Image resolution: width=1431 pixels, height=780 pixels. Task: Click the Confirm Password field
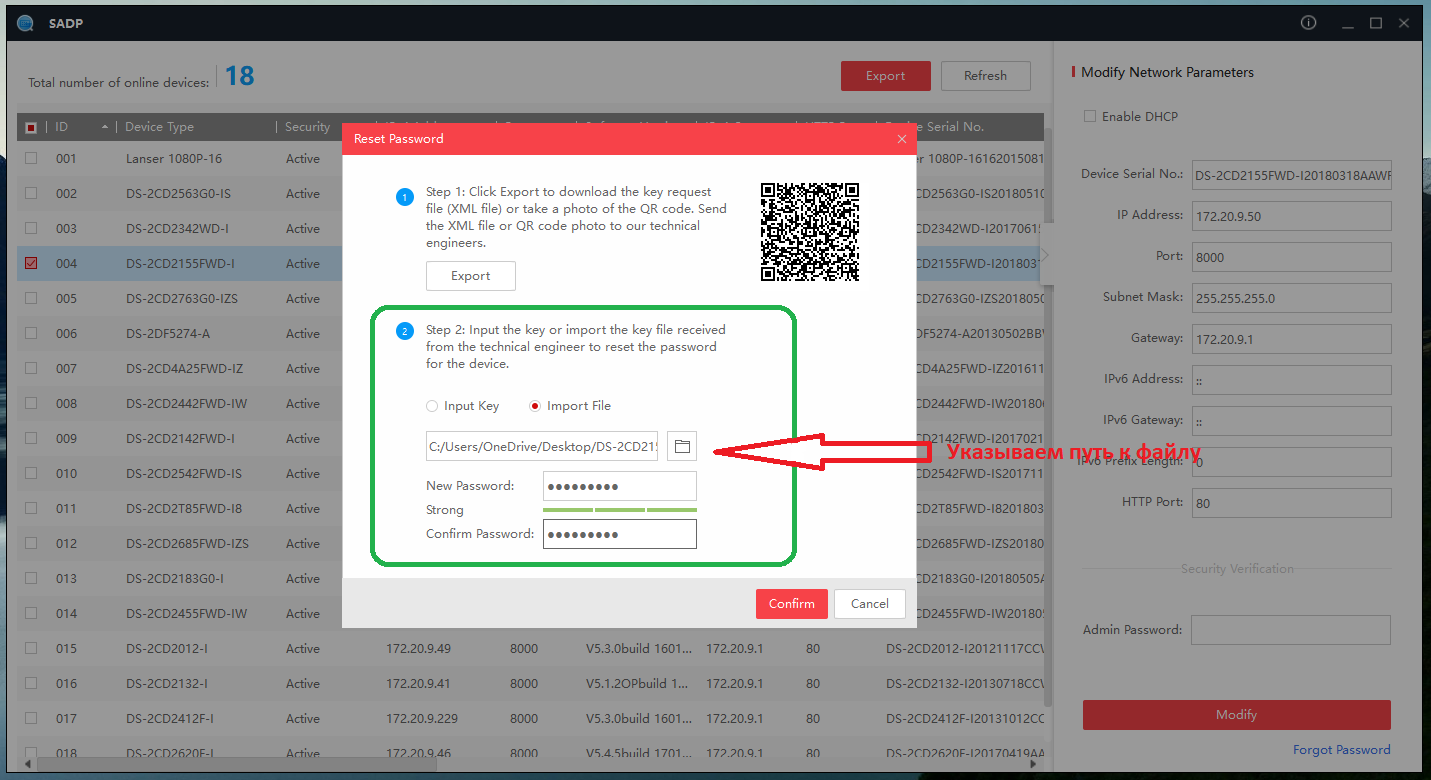tap(620, 534)
